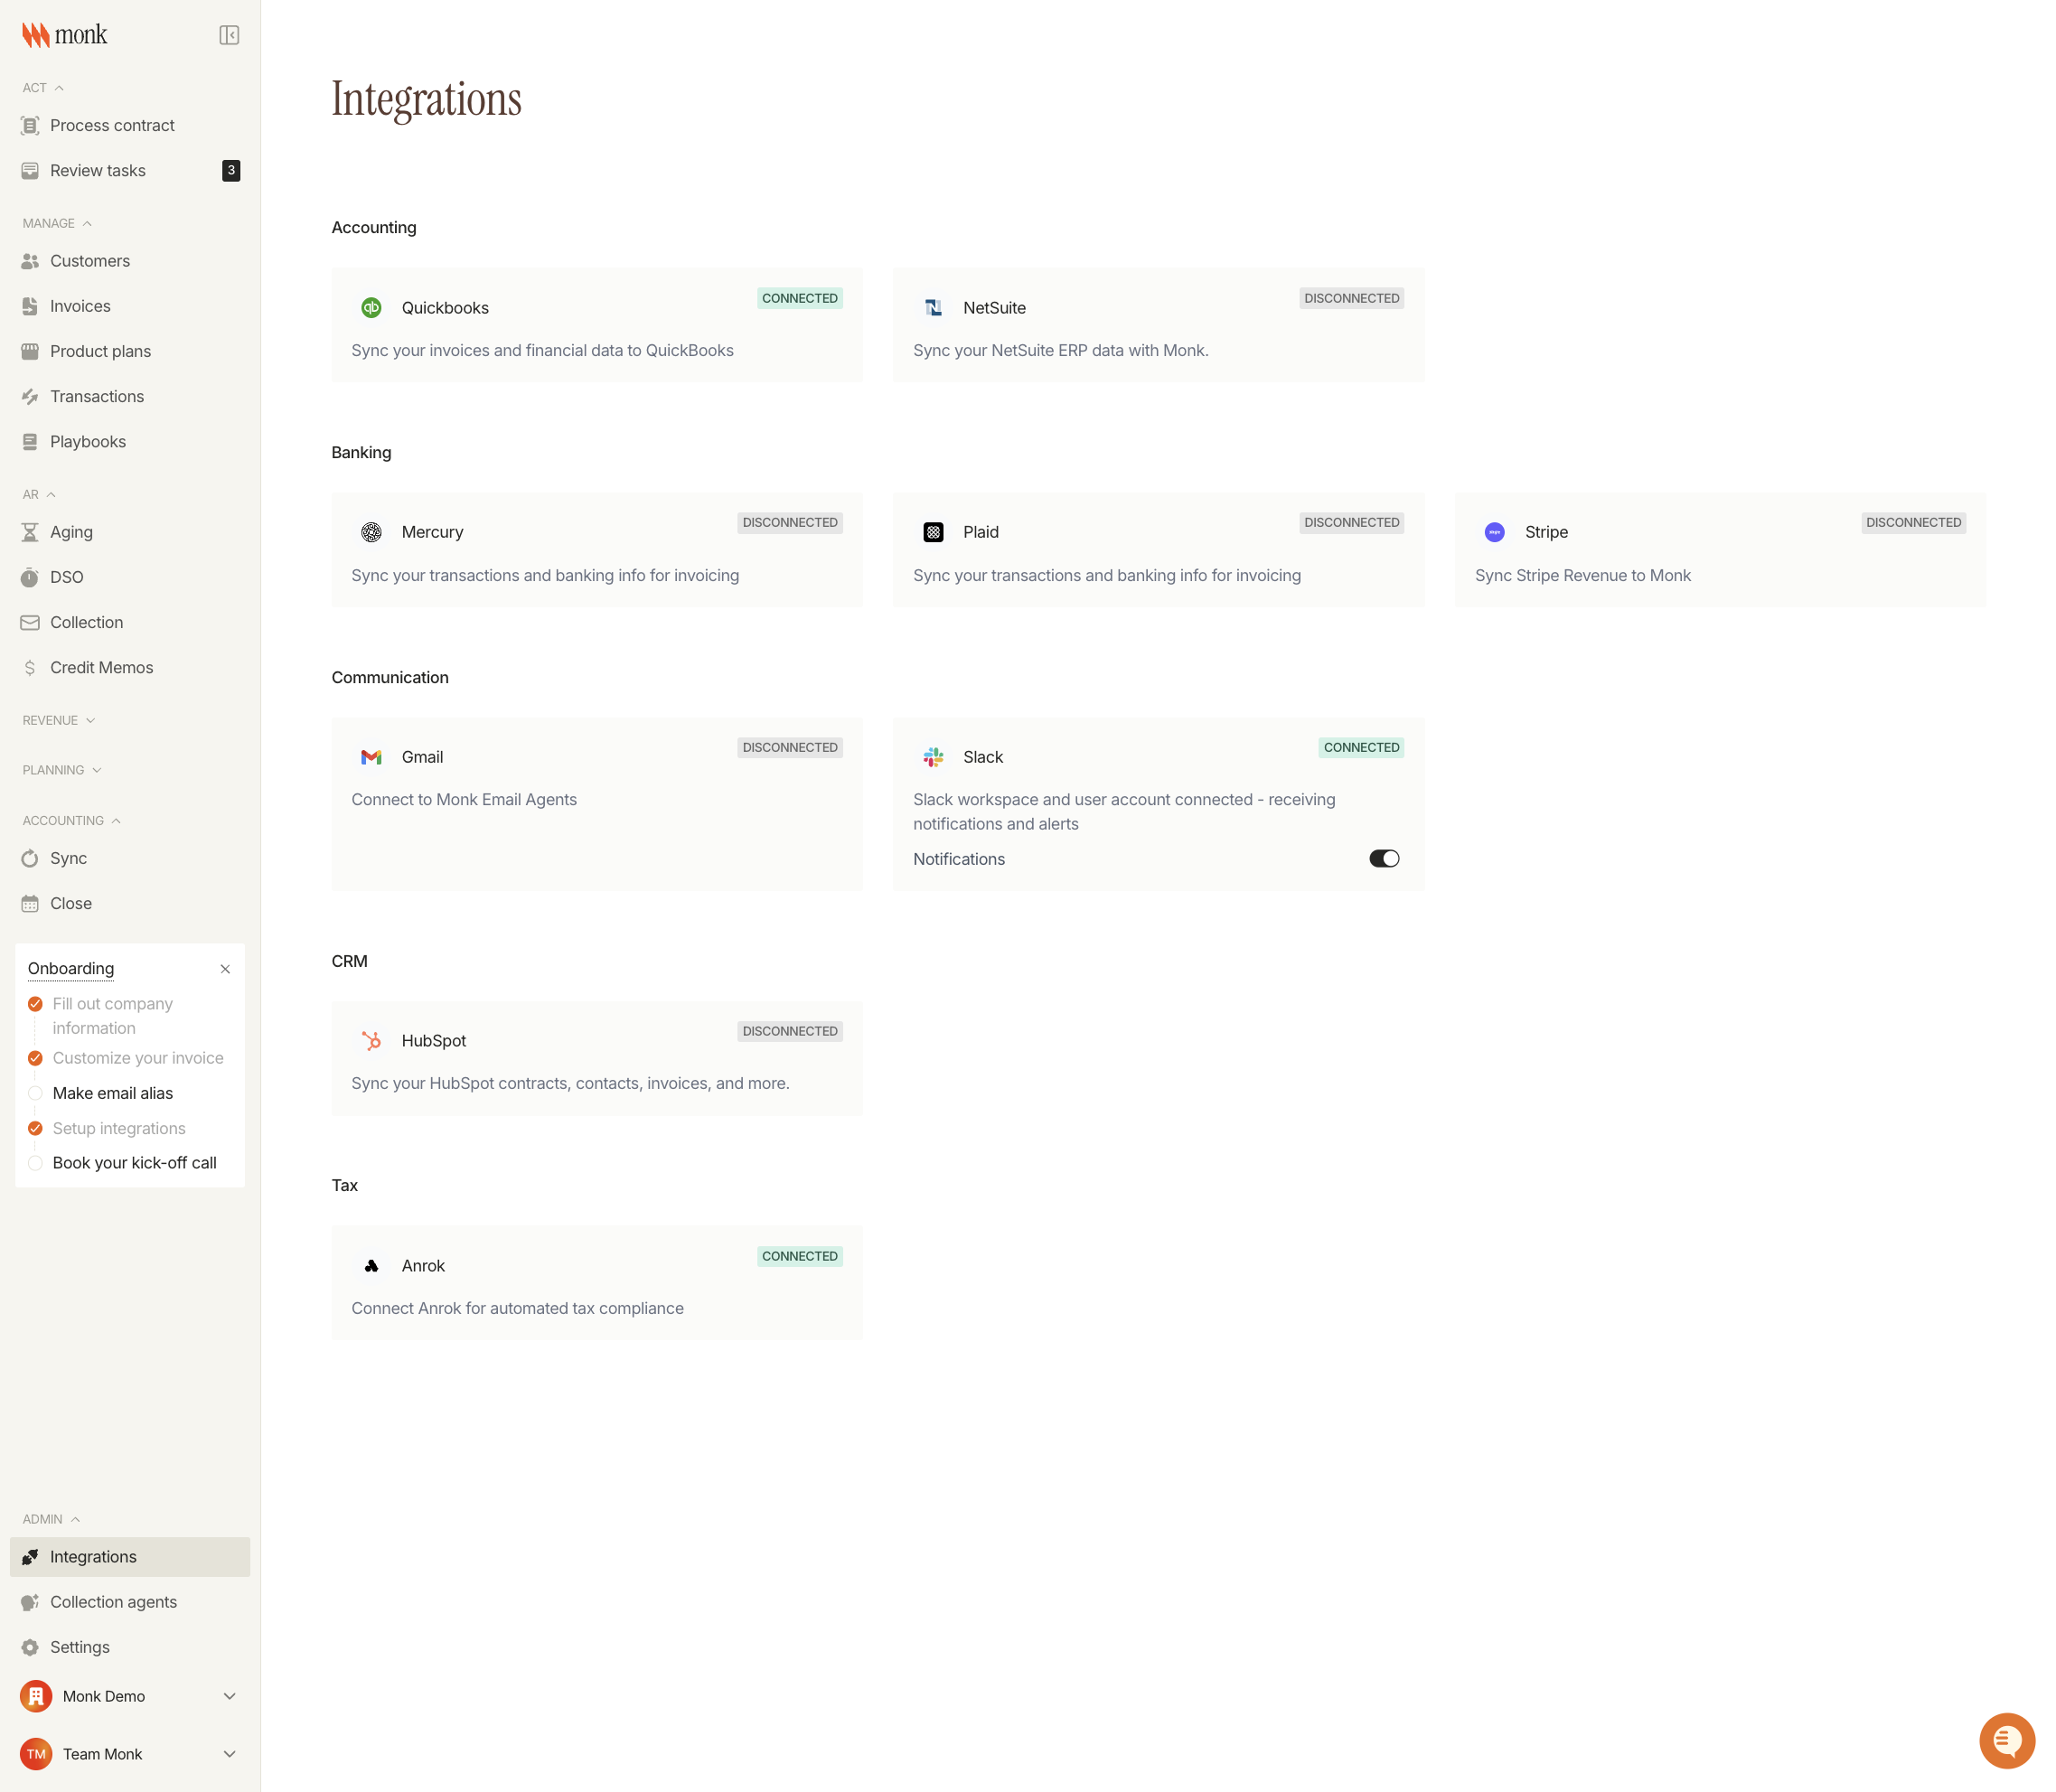Switch to the Integrations admin page
Screen dimensions: 2056x1792
(x=92, y=1556)
